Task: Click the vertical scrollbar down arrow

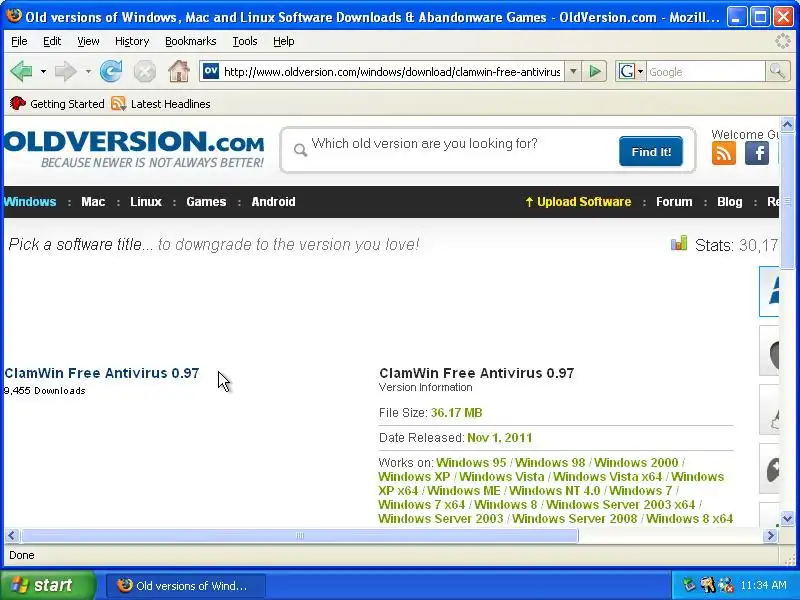Action: pos(787,518)
